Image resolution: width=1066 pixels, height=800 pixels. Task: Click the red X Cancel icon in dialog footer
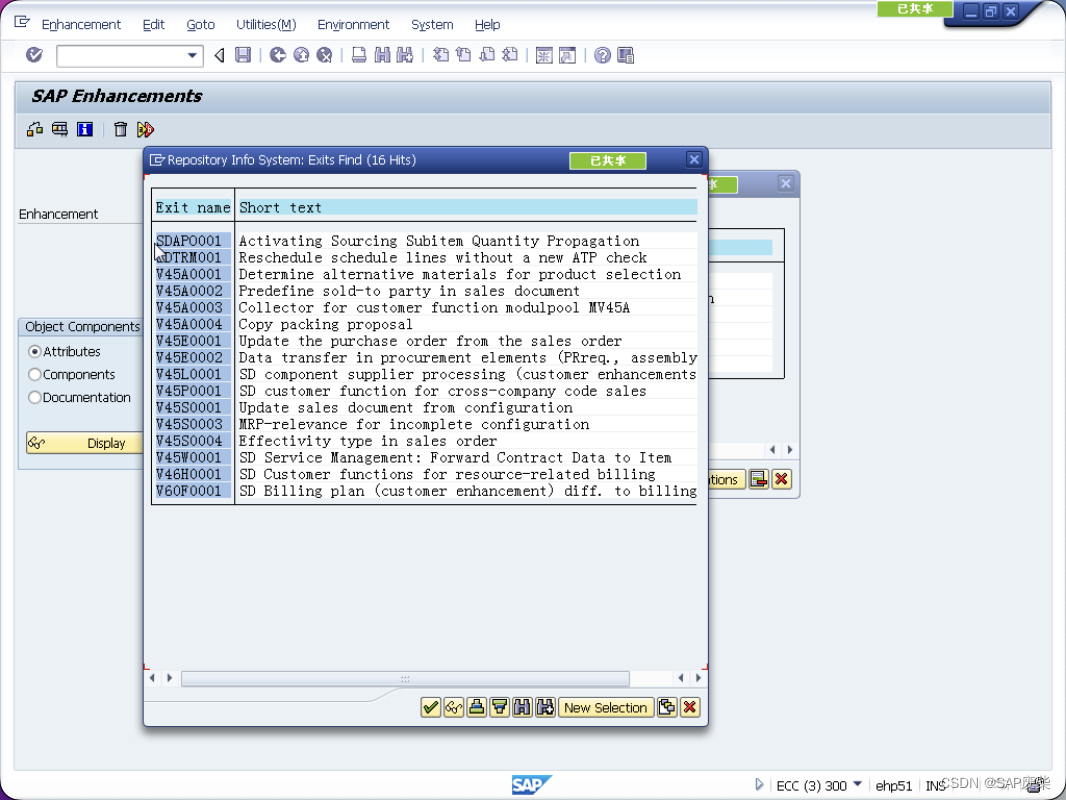pos(690,708)
